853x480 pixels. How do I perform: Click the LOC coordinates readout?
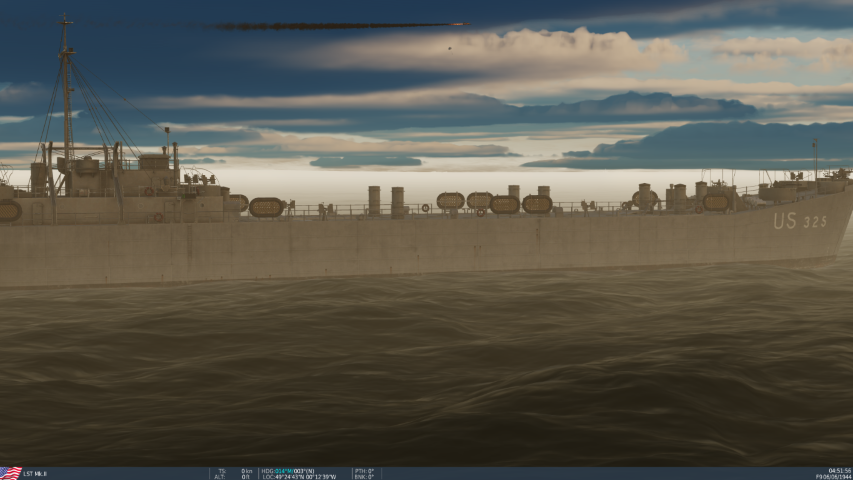click(x=299, y=477)
